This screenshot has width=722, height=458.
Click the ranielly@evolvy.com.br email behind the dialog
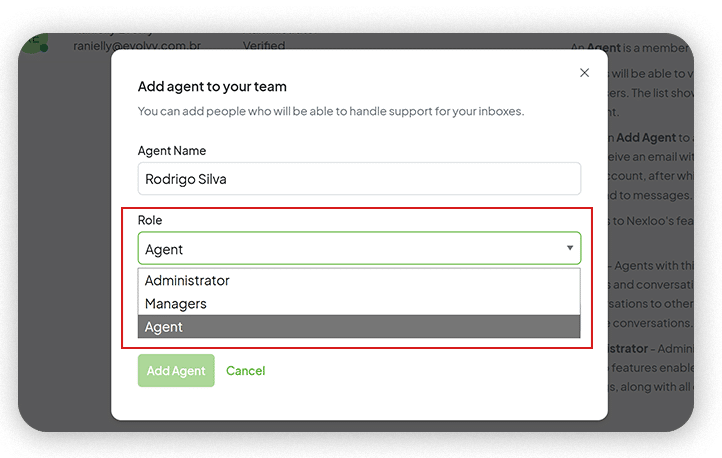pyautogui.click(x=138, y=46)
